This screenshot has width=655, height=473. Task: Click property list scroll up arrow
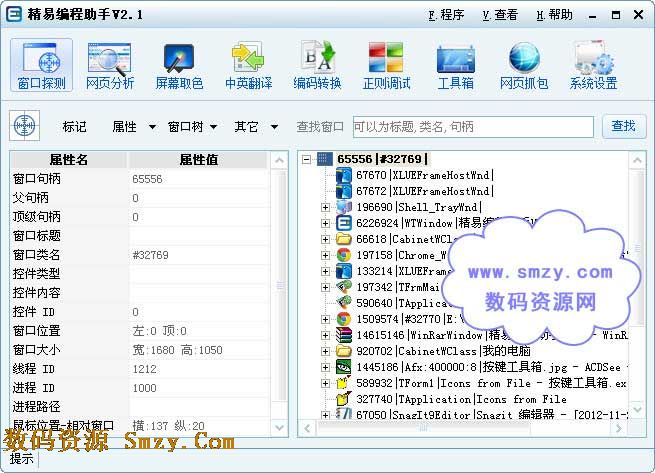(279, 160)
